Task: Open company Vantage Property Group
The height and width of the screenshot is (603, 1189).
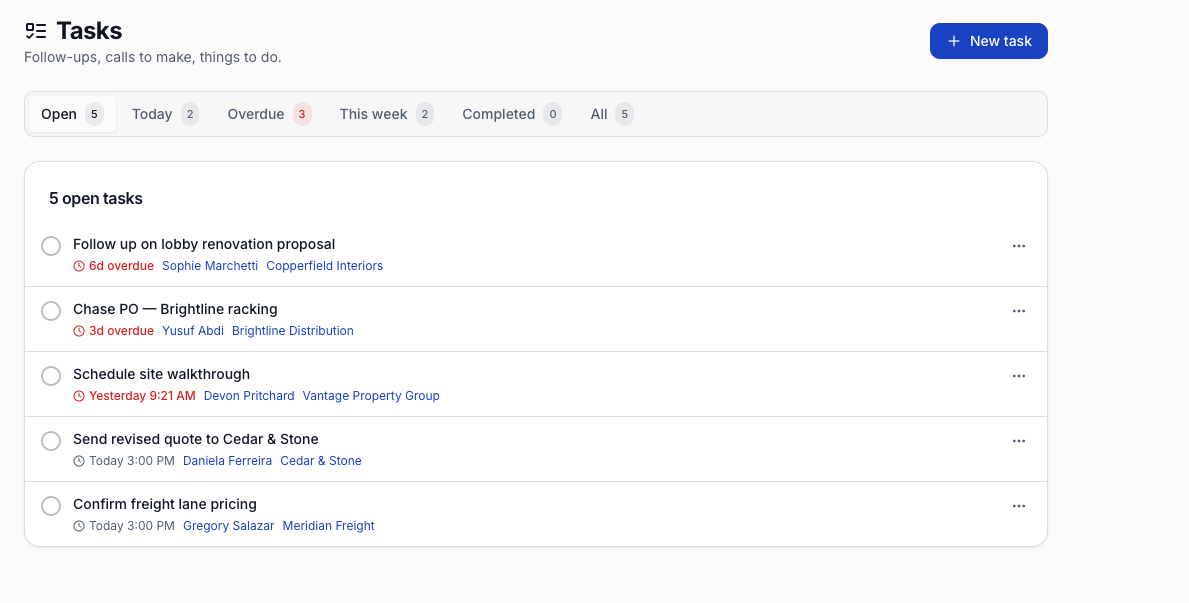Action: tap(371, 396)
